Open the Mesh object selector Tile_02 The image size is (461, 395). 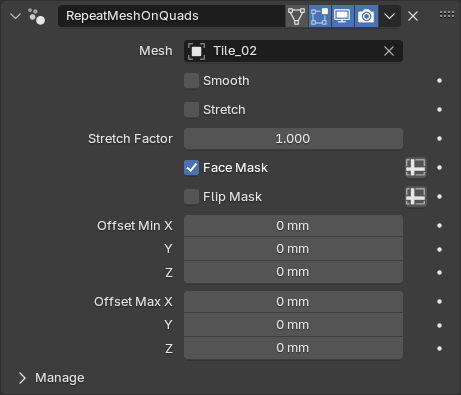coord(293,51)
